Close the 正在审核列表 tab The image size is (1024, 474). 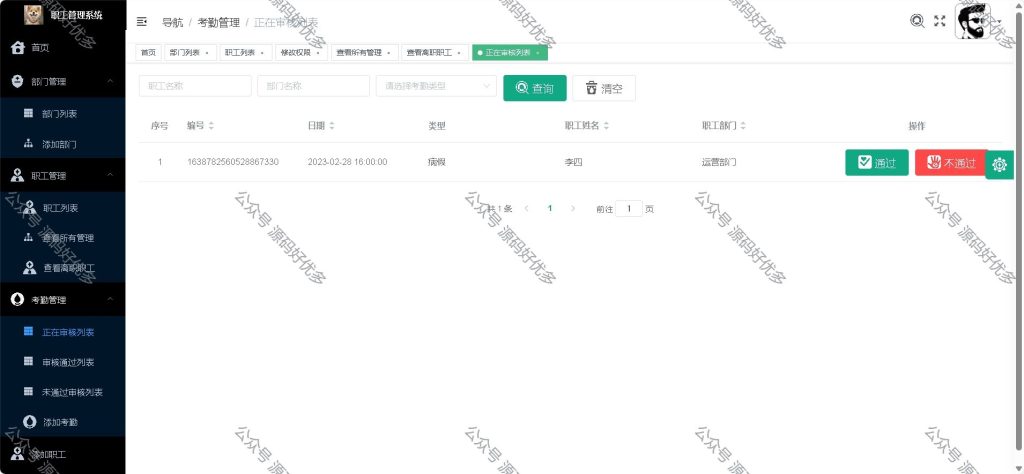537,54
